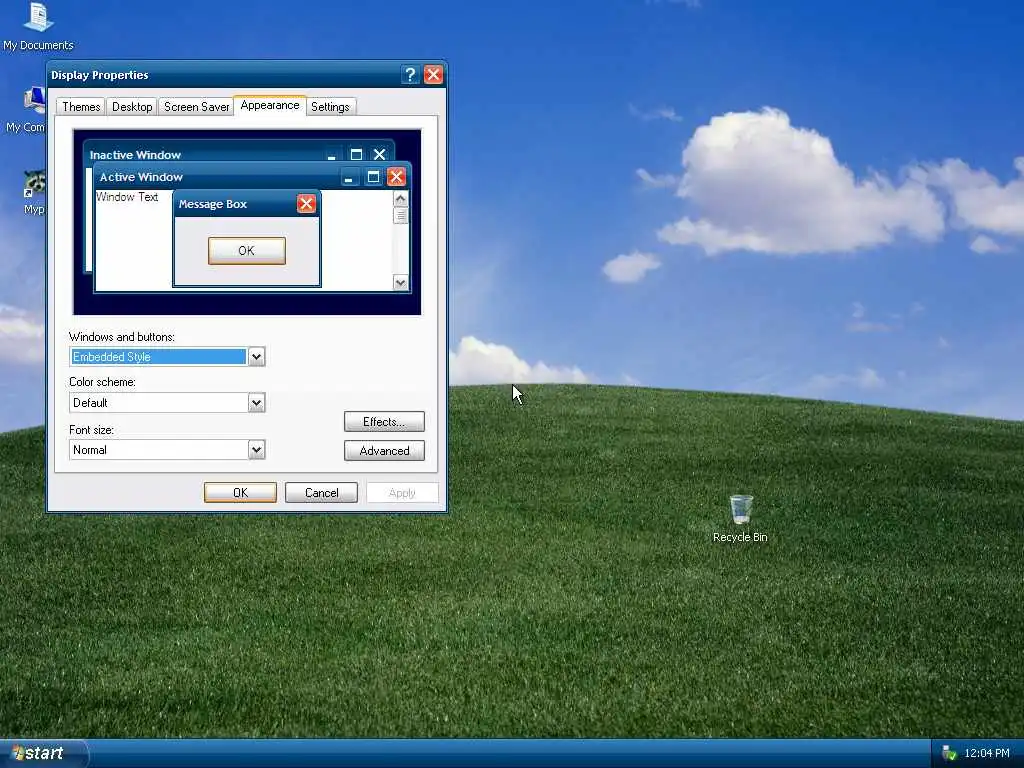
Task: Click the Advanced button
Action: point(384,451)
